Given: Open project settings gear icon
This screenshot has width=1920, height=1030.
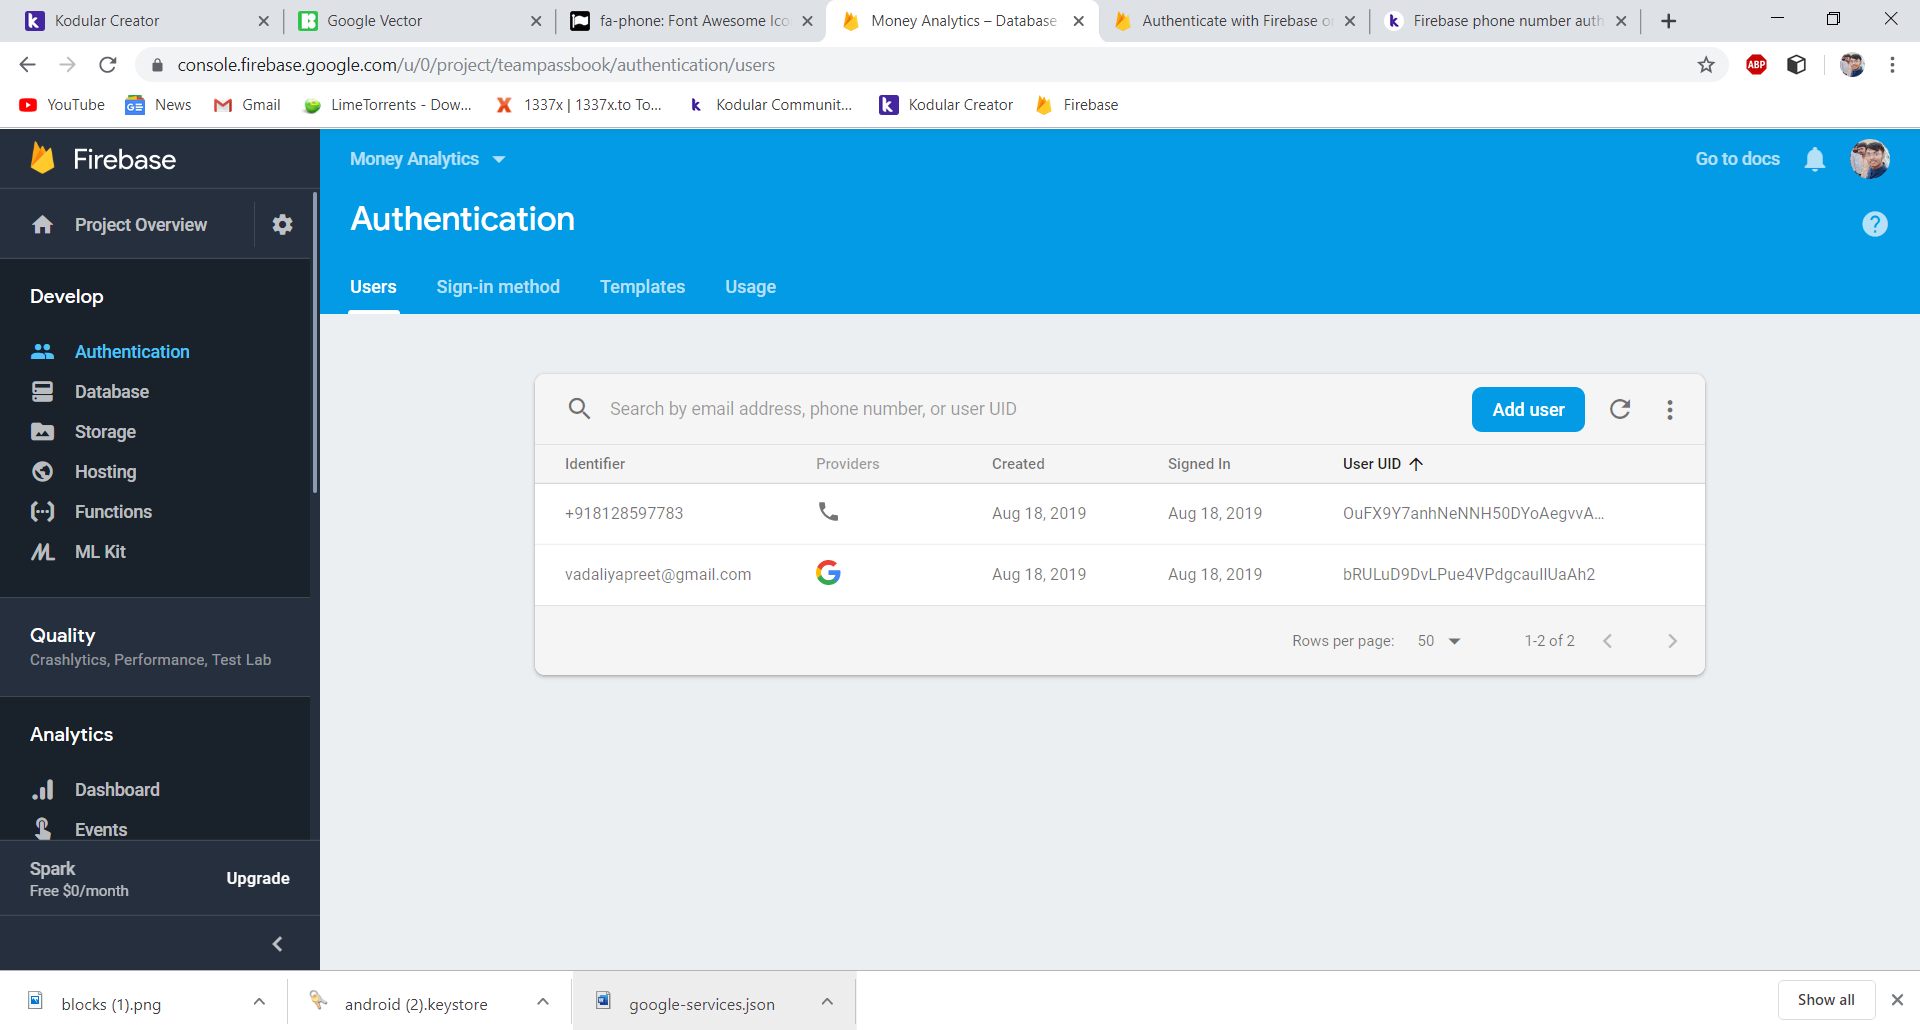Looking at the screenshot, I should tap(282, 225).
